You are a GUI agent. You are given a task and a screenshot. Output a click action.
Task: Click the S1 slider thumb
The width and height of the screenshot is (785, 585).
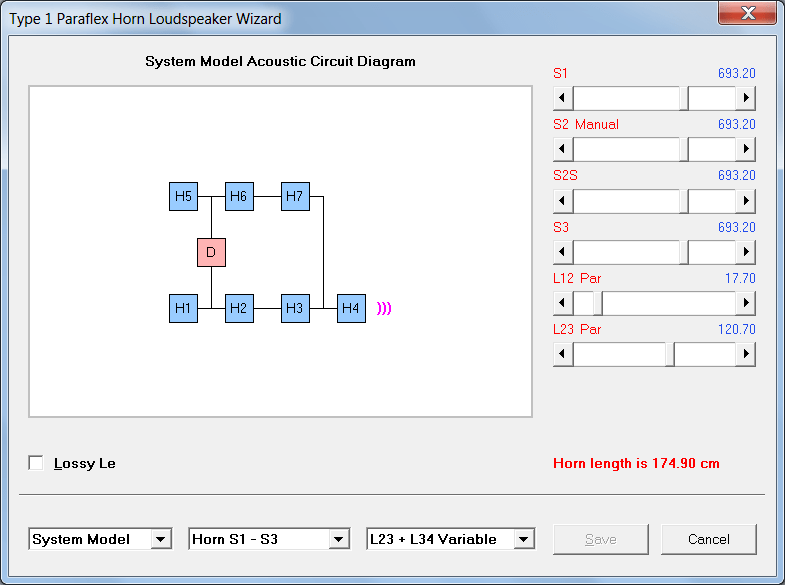[x=684, y=98]
